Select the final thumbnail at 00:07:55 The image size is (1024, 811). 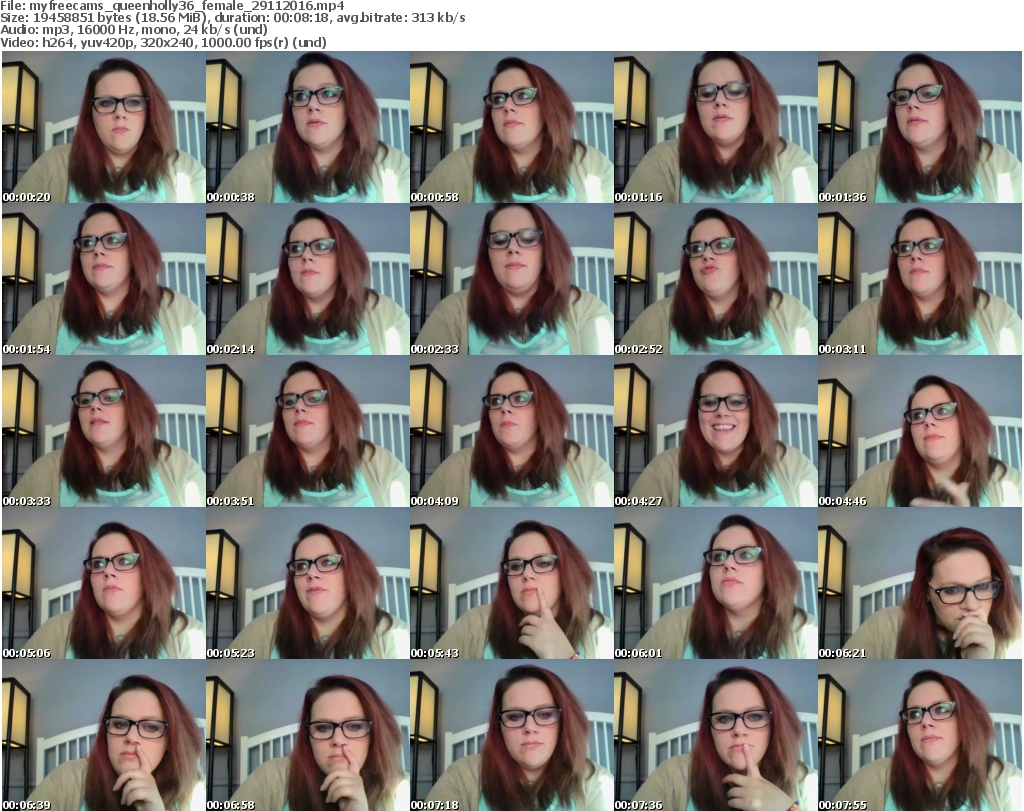[919, 735]
